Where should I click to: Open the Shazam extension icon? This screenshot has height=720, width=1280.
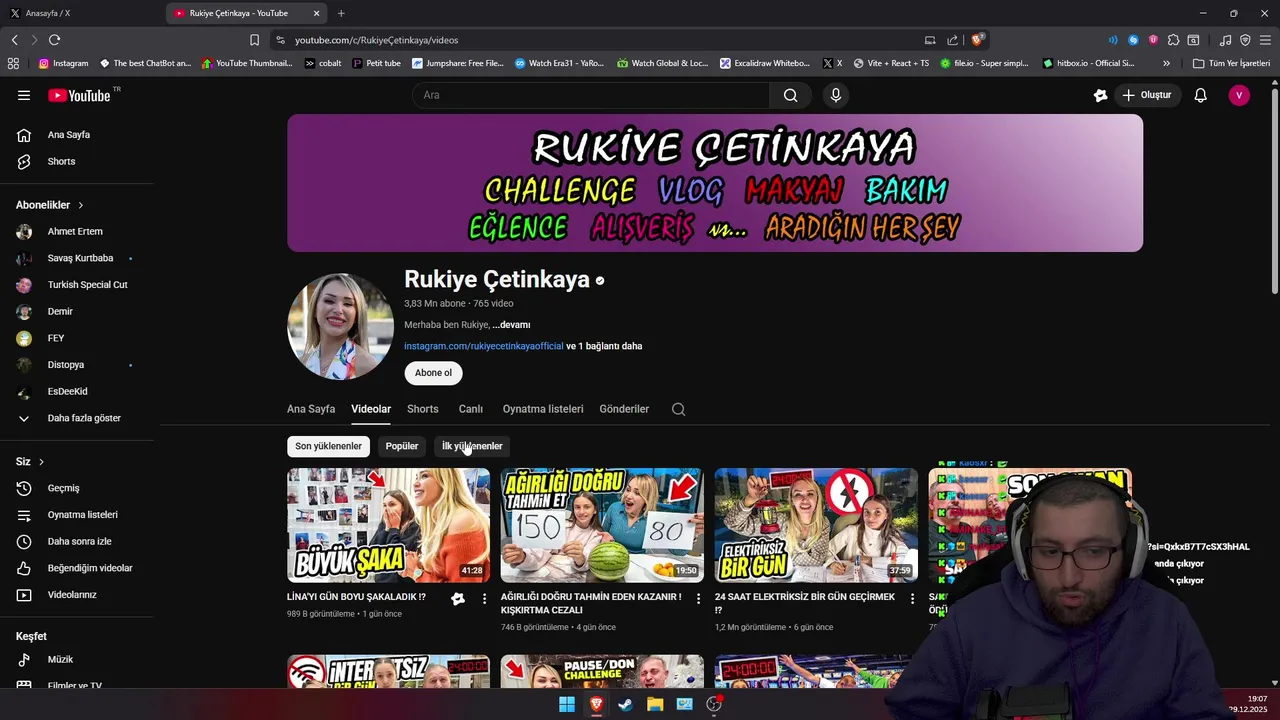click(x=1133, y=40)
